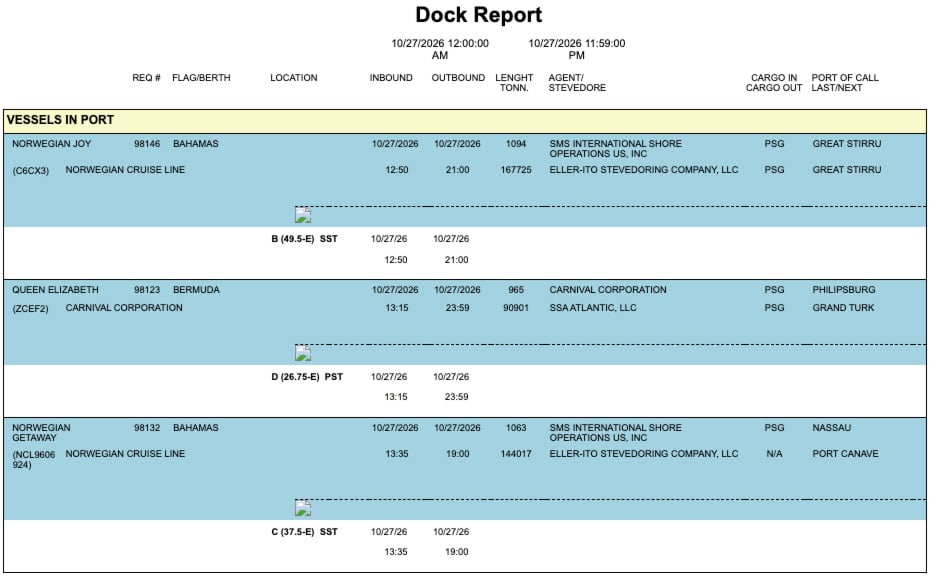This screenshot has height=577, width=930.
Task: Click inbound time 12:50 in Norwegian Joy blue row
Action: [x=397, y=170]
